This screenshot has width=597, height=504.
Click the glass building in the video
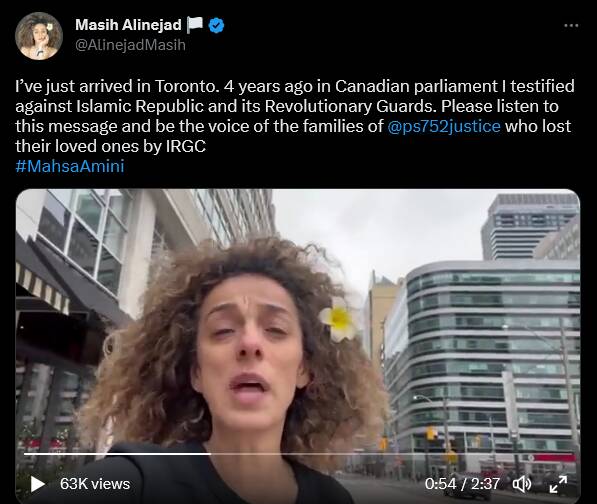click(x=484, y=358)
